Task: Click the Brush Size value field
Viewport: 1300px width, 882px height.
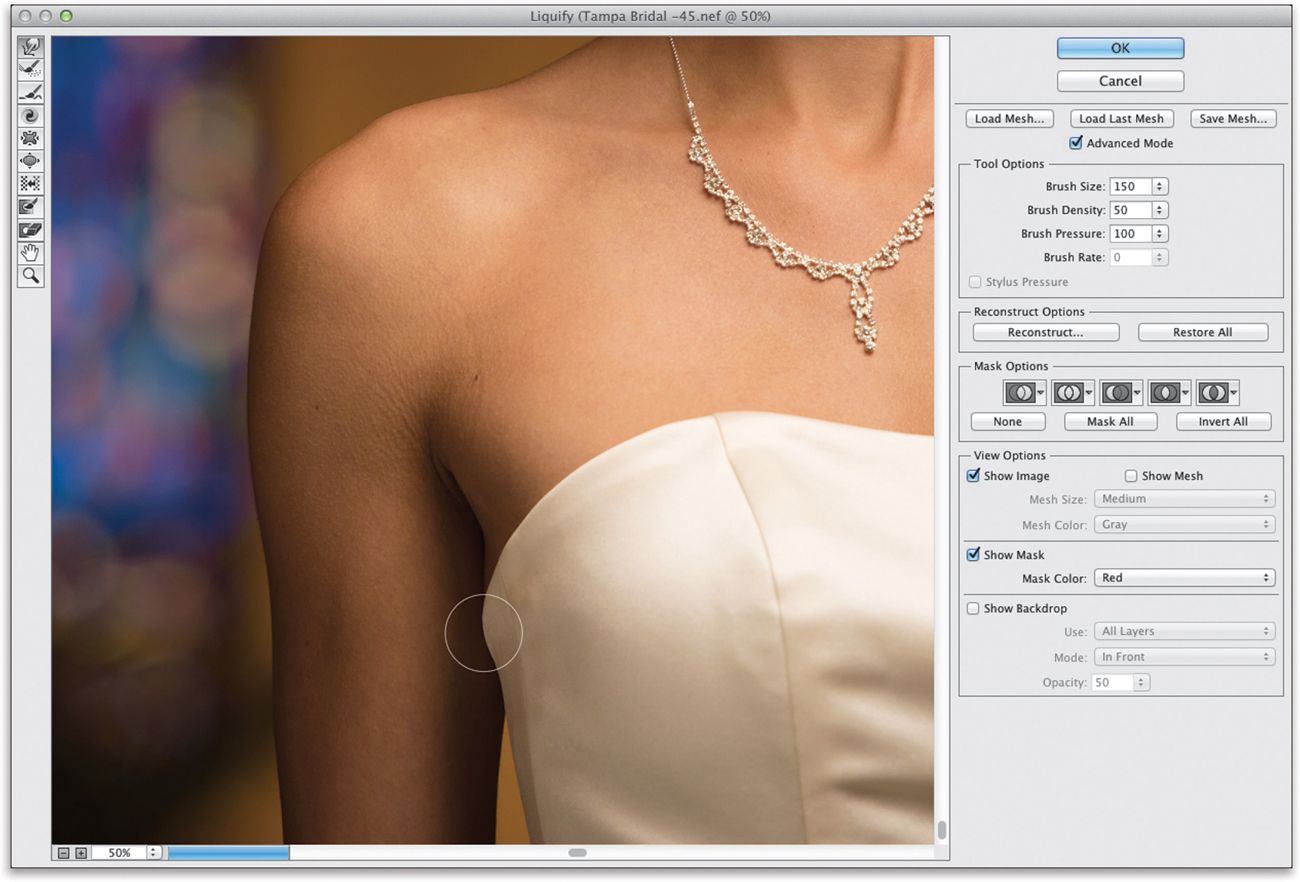Action: (1130, 186)
